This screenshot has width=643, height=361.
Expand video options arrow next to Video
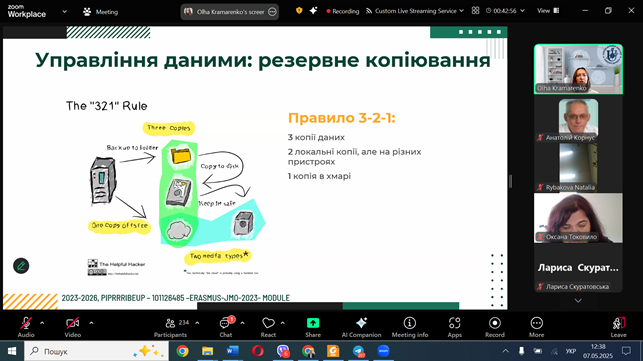click(x=91, y=323)
